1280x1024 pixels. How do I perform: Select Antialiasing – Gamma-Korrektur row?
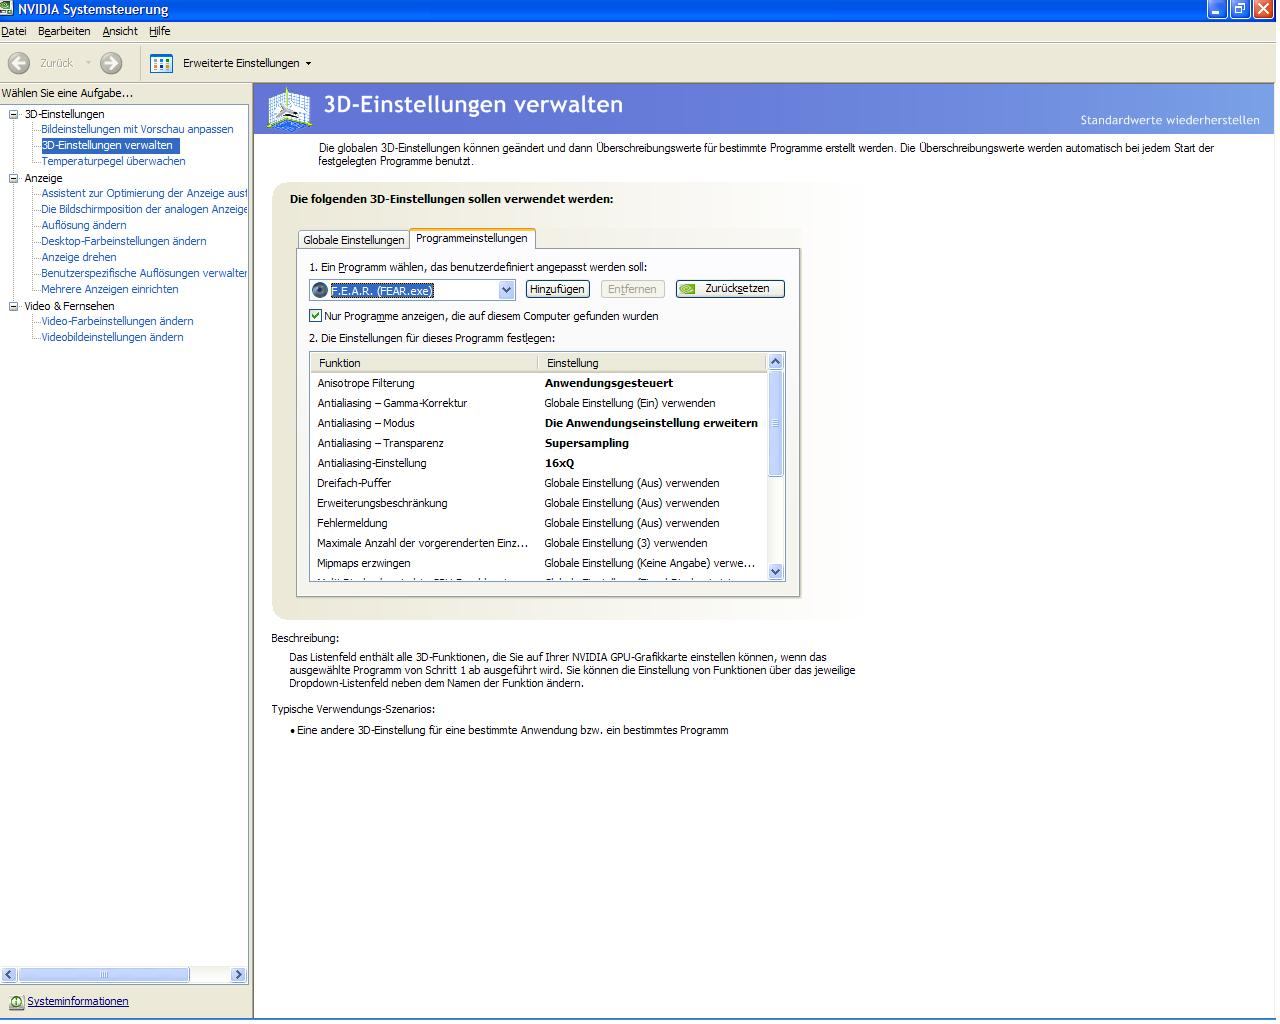click(538, 403)
